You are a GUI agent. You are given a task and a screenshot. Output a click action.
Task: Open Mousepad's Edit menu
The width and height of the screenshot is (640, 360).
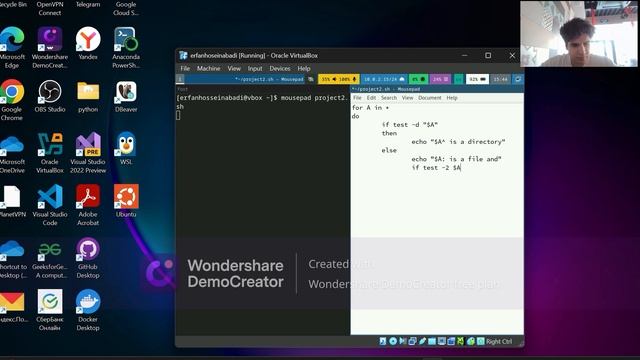[371, 98]
